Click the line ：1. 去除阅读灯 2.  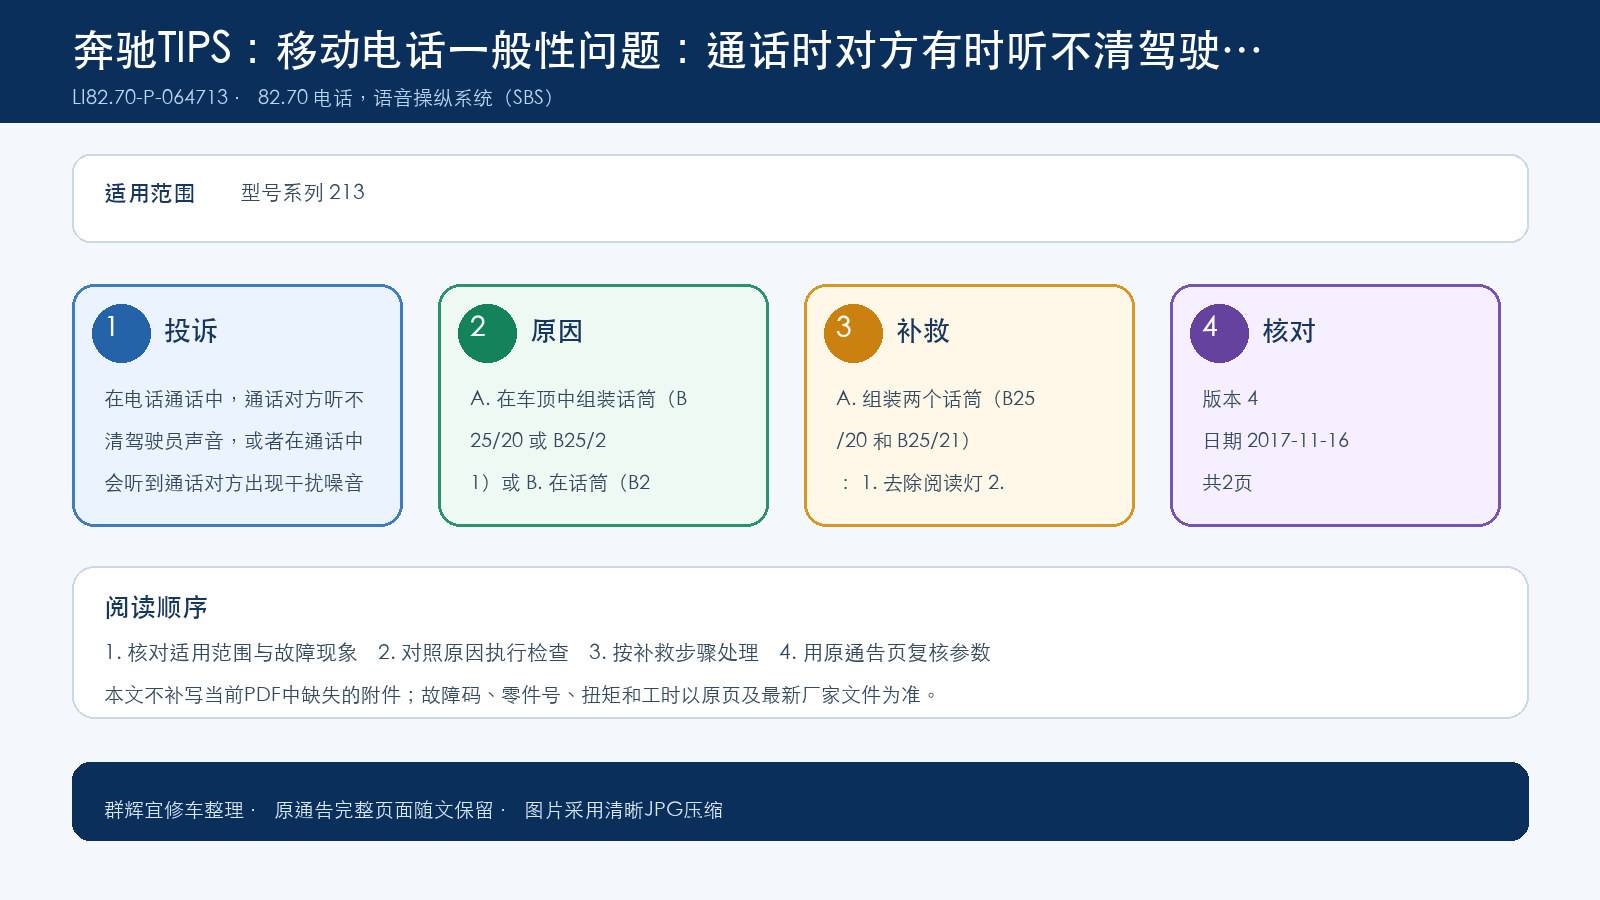pyautogui.click(x=921, y=483)
